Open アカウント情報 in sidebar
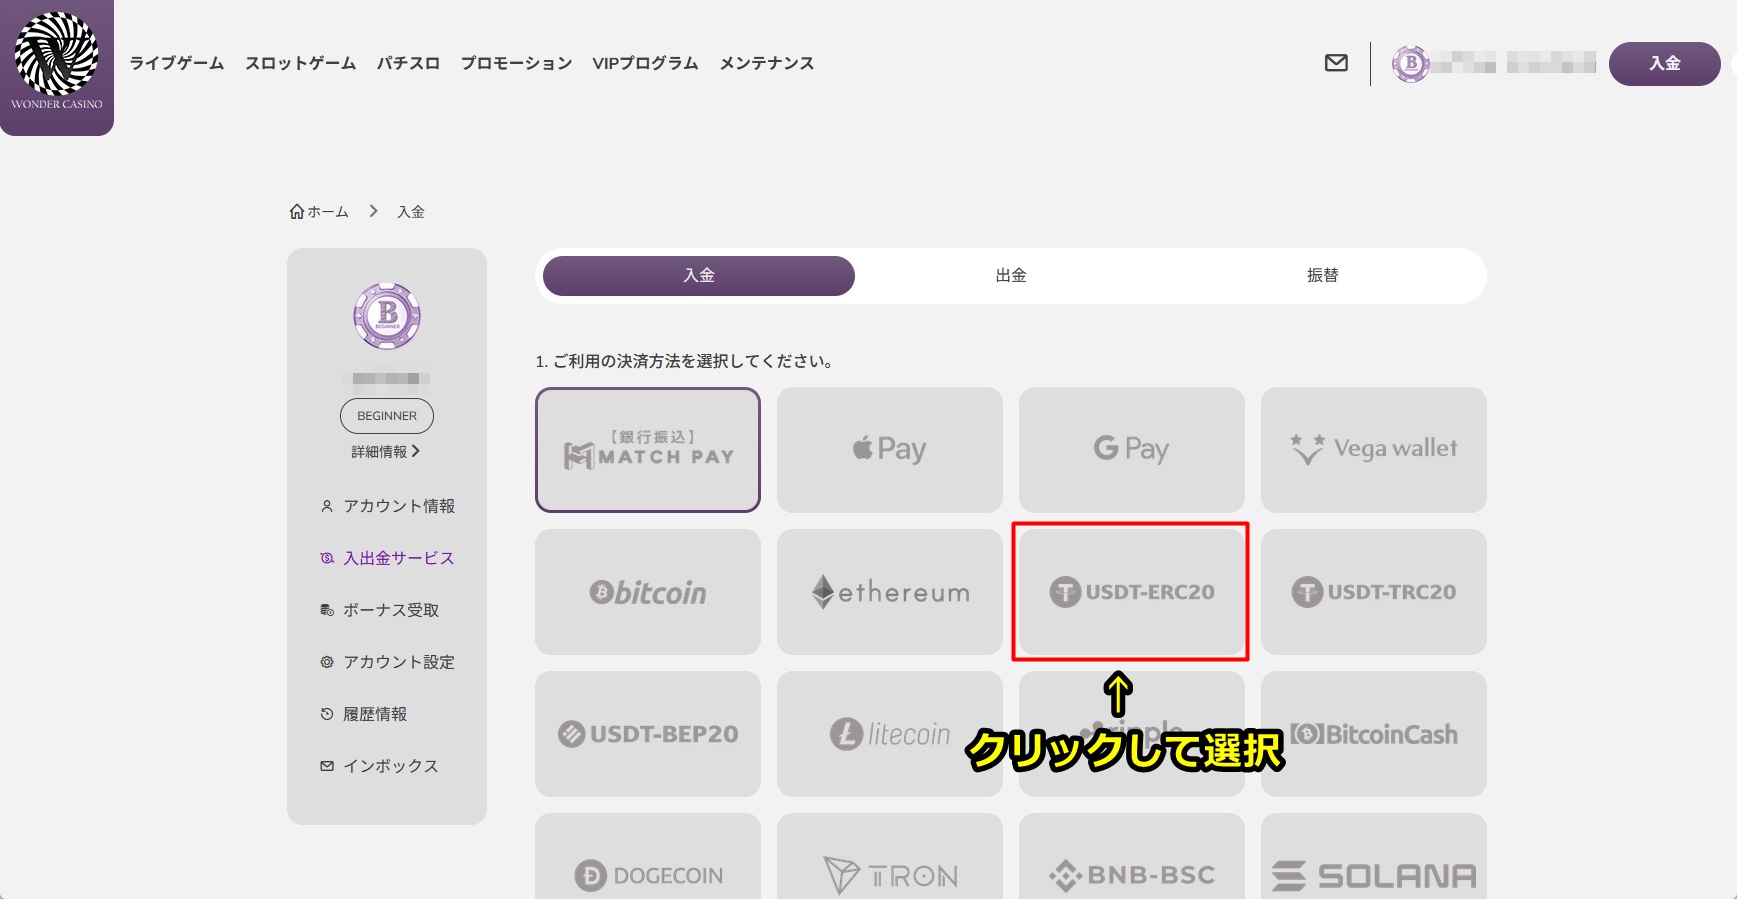Screen dimensions: 1737x899 point(387,506)
